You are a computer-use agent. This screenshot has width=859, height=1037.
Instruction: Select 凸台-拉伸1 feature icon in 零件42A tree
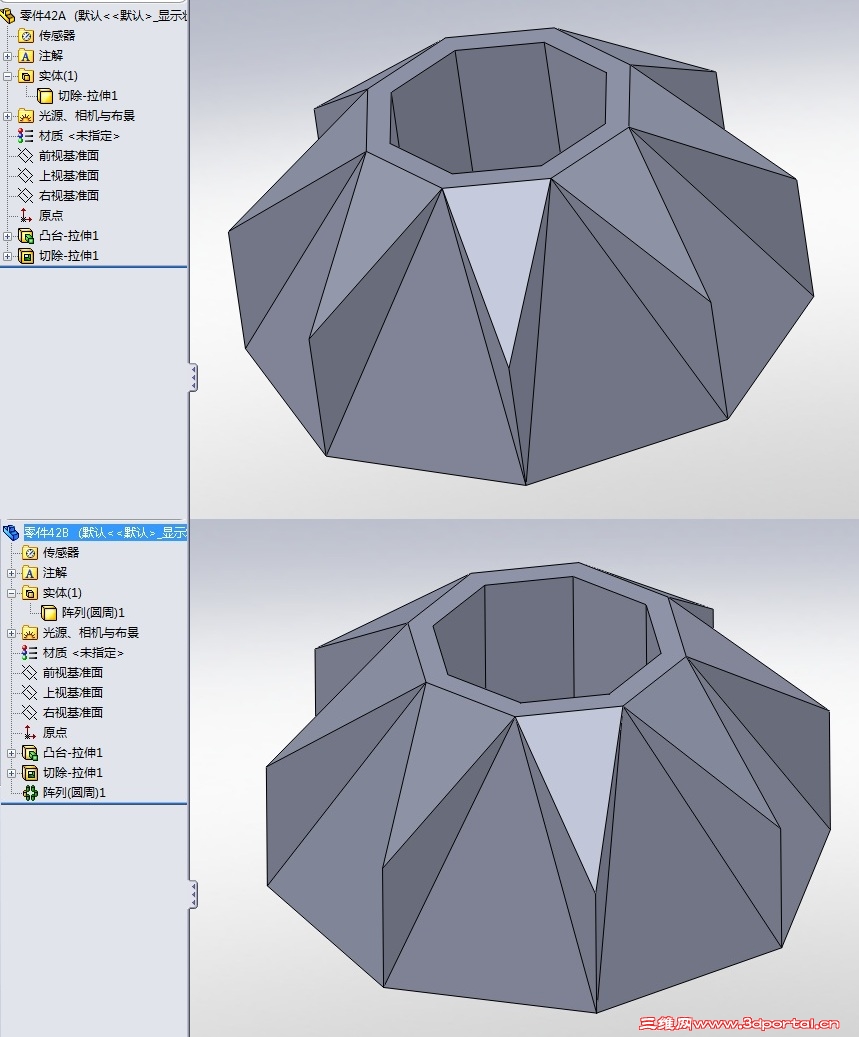click(x=26, y=236)
